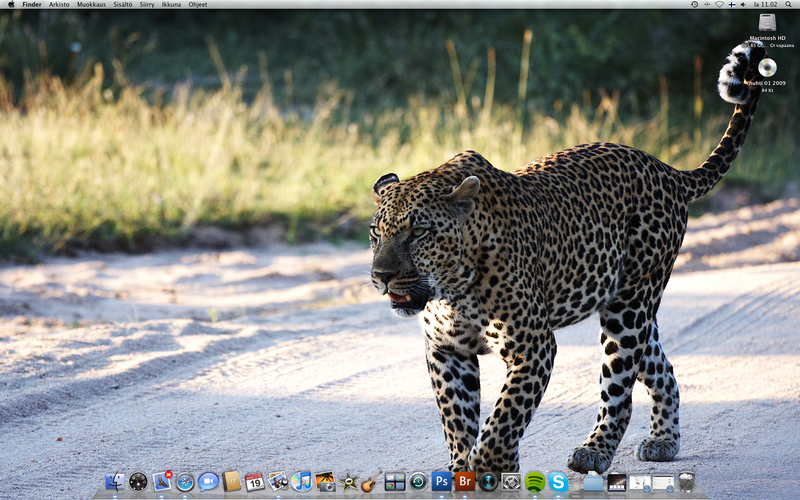Open the camera lens app icon in Dock
This screenshot has width=800, height=500.
488,481
